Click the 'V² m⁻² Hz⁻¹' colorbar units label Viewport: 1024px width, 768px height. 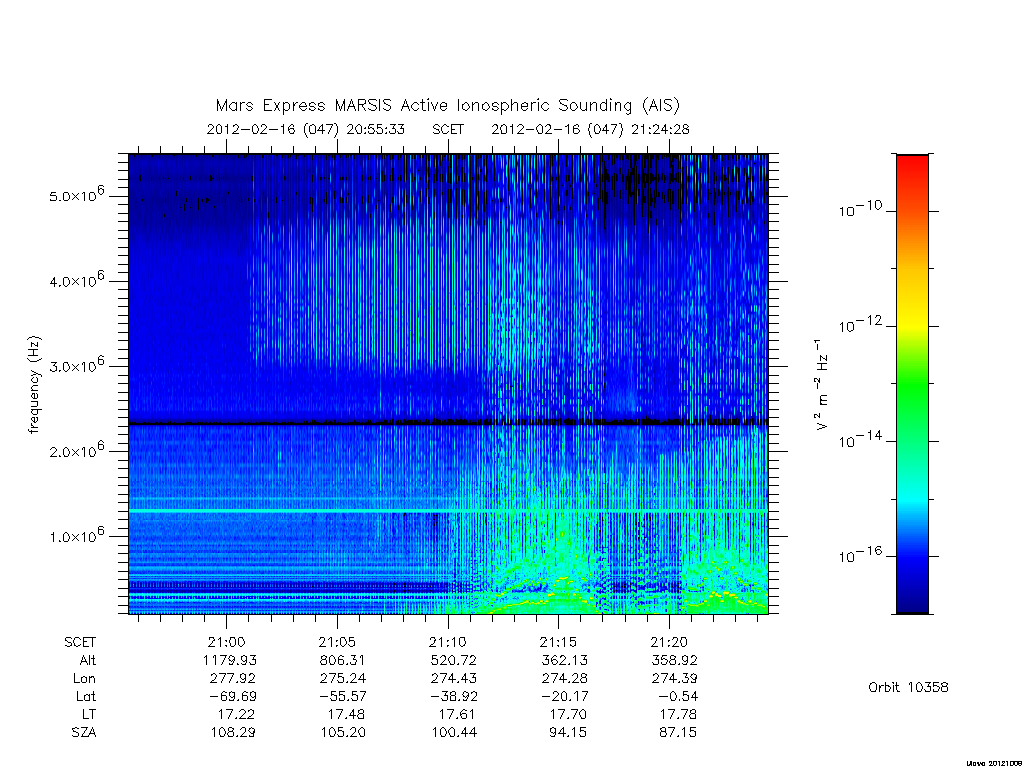coord(822,384)
